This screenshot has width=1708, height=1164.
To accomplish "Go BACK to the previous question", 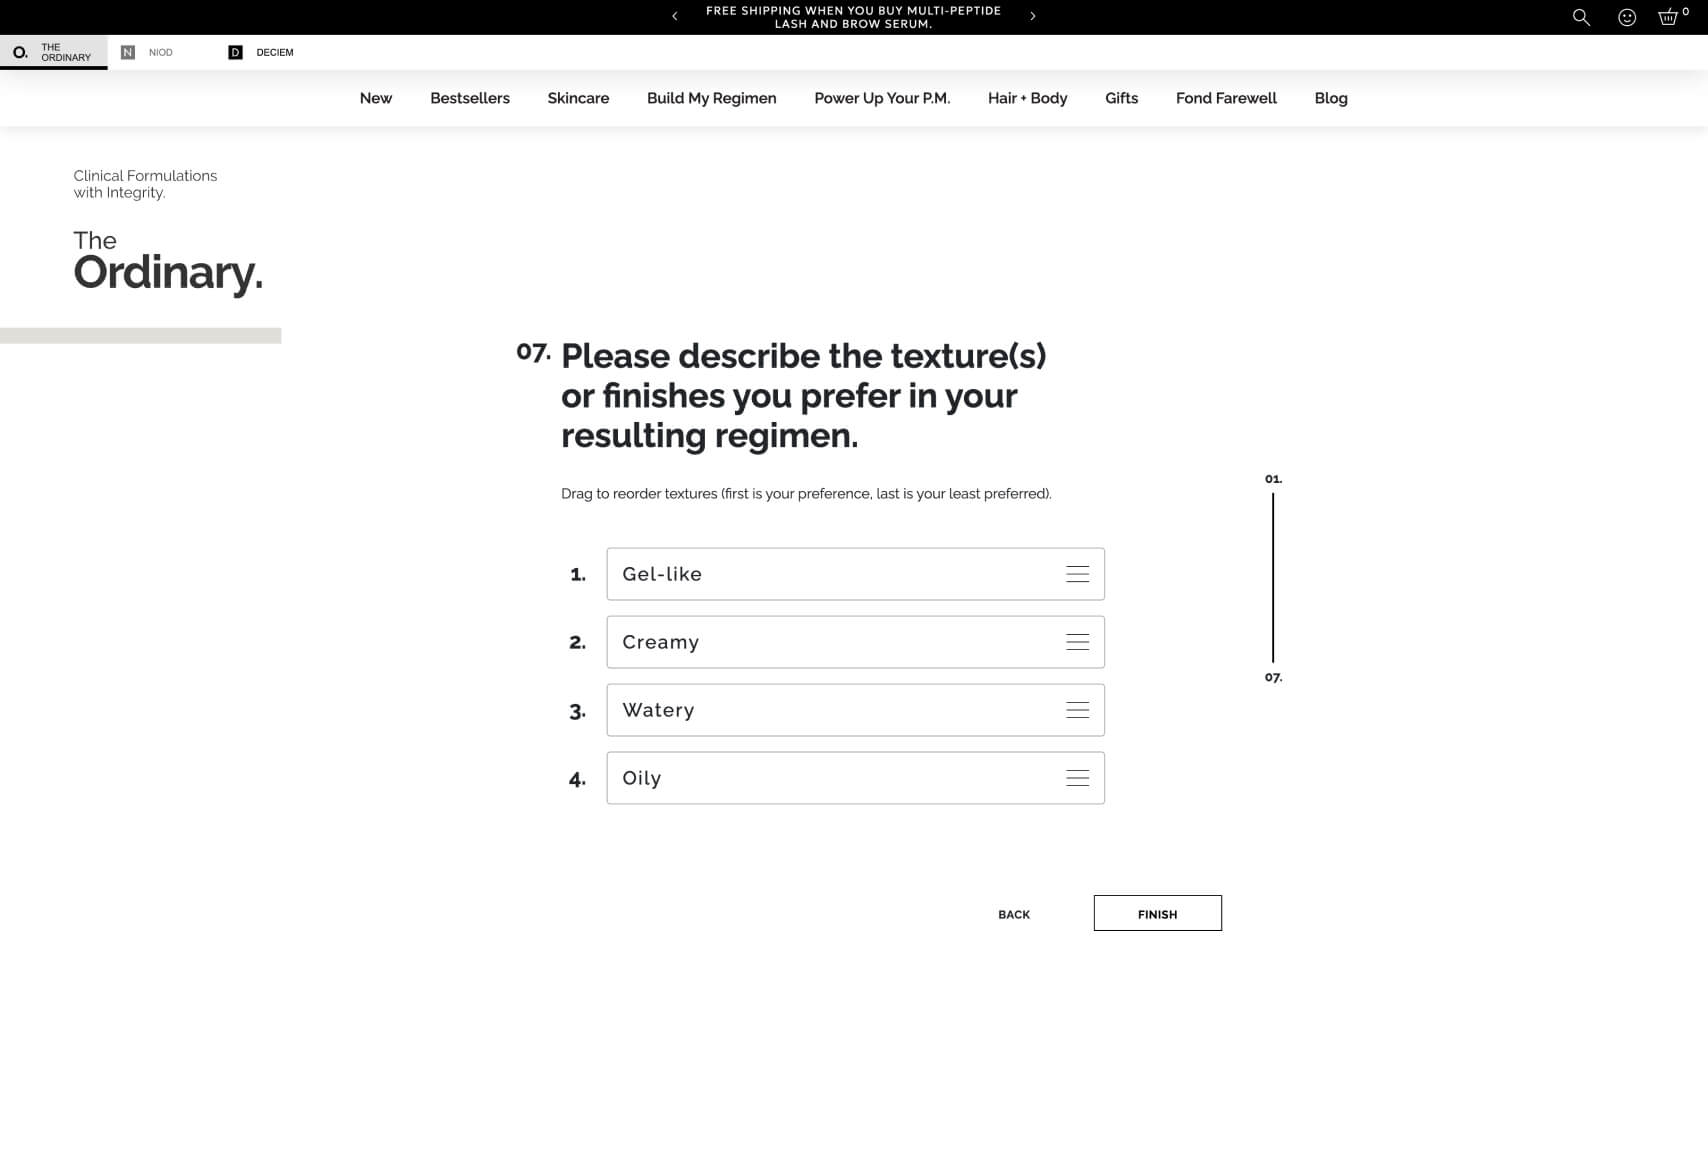I will 1014,914.
